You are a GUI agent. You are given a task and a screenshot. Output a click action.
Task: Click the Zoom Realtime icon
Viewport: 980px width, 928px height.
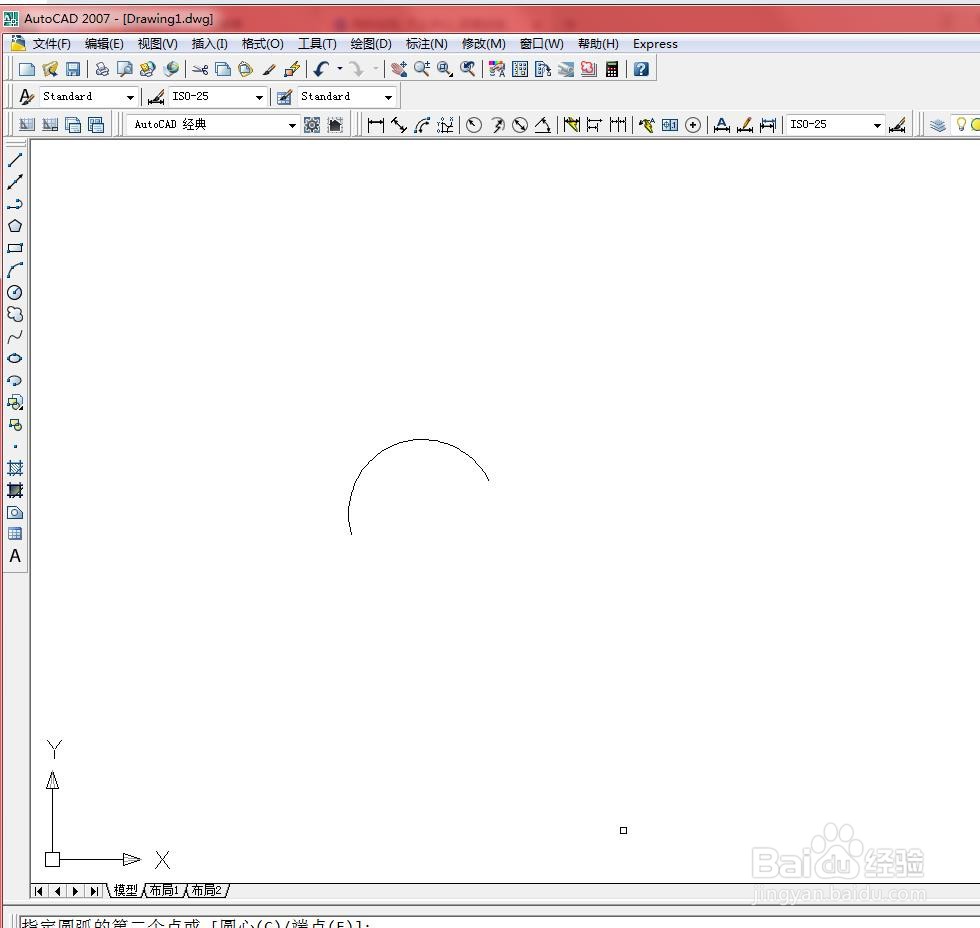(422, 69)
